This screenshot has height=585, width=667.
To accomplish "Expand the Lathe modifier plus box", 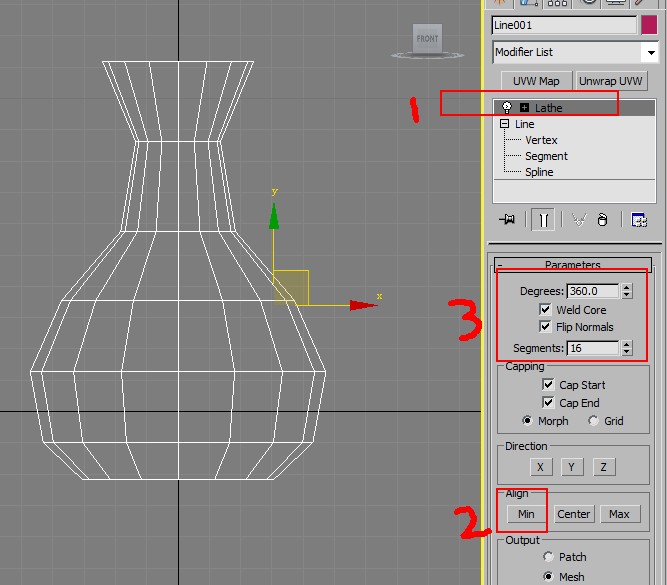I will (524, 108).
